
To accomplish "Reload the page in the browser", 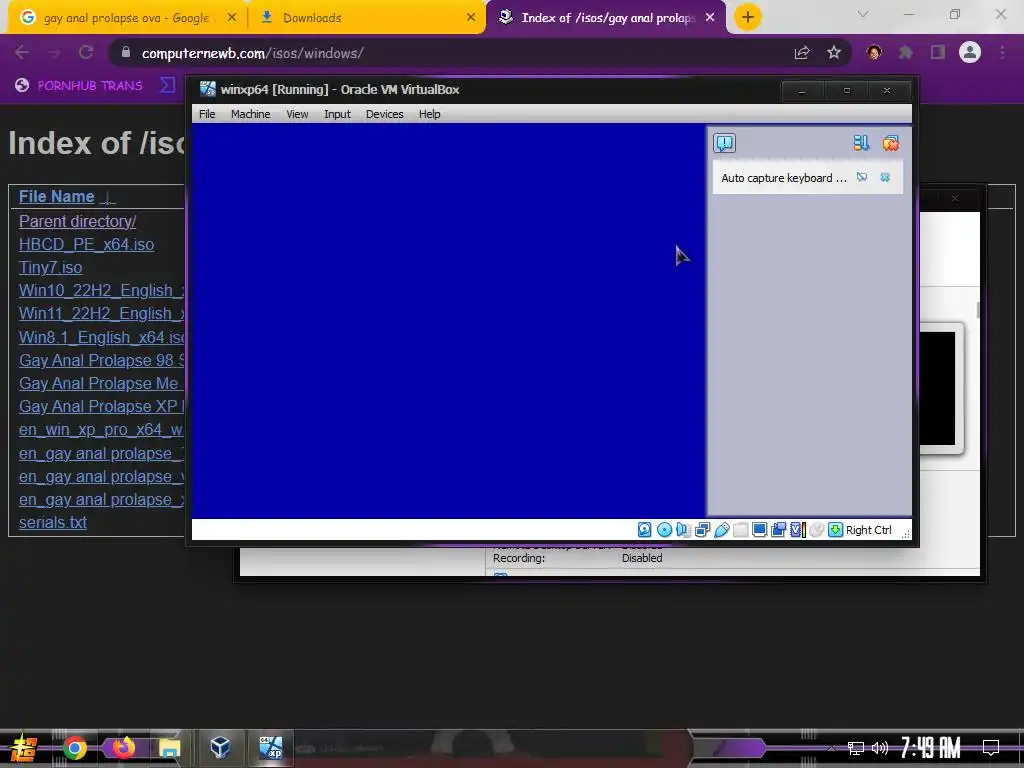I will pyautogui.click(x=86, y=53).
